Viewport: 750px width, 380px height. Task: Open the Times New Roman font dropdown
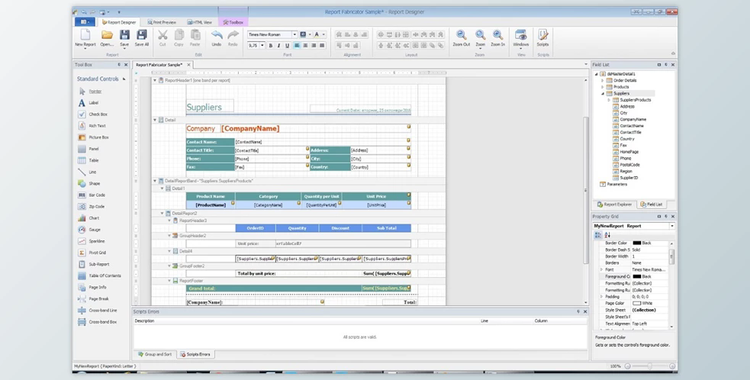click(x=295, y=34)
